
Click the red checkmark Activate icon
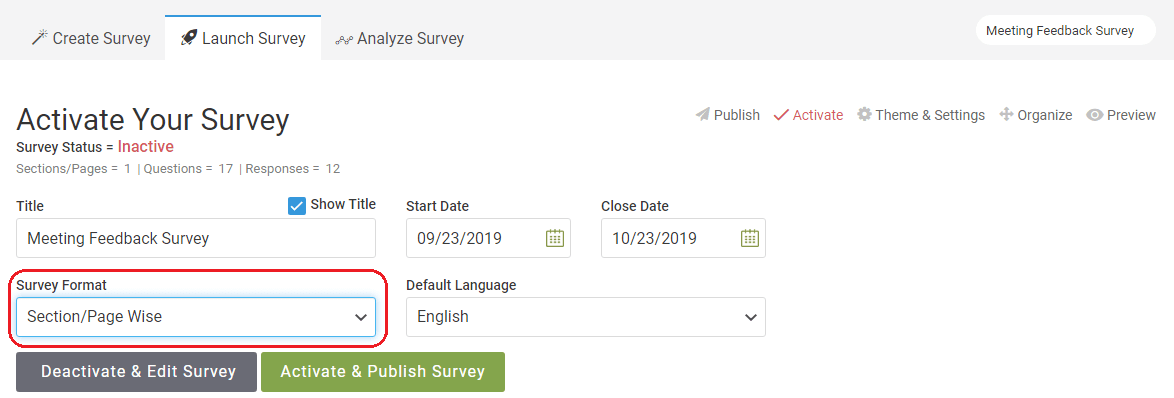click(782, 115)
